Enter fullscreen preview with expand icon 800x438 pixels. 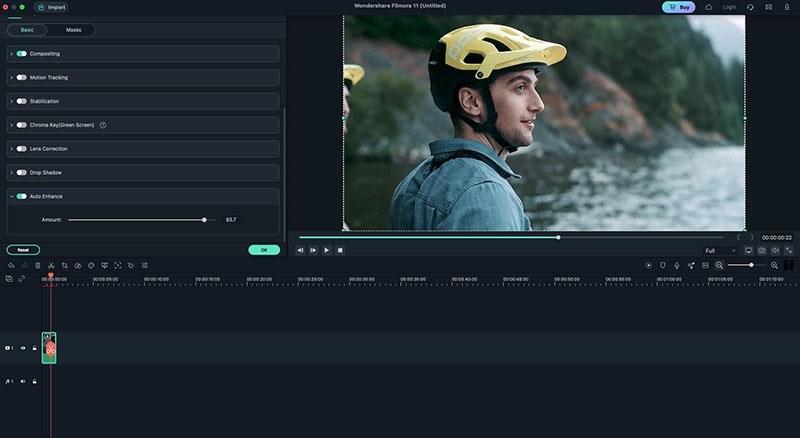(789, 250)
